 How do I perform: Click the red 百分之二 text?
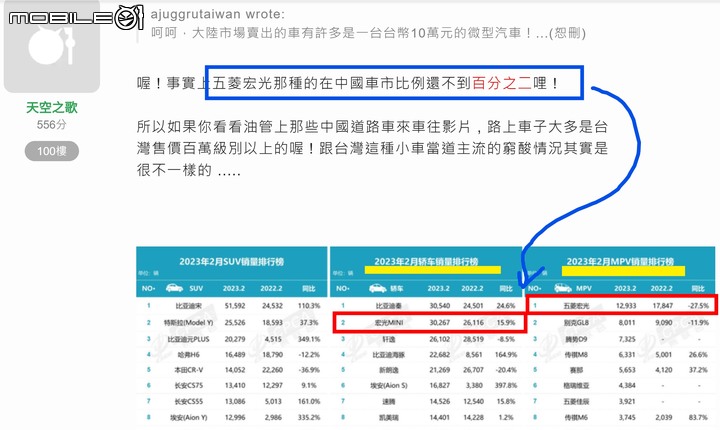point(502,83)
